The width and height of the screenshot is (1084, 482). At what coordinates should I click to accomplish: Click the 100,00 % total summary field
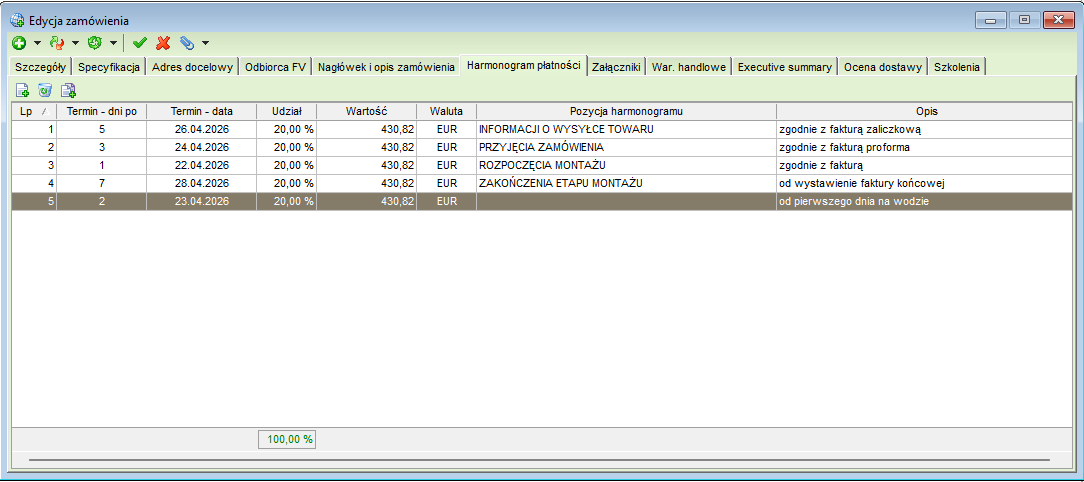click(287, 439)
